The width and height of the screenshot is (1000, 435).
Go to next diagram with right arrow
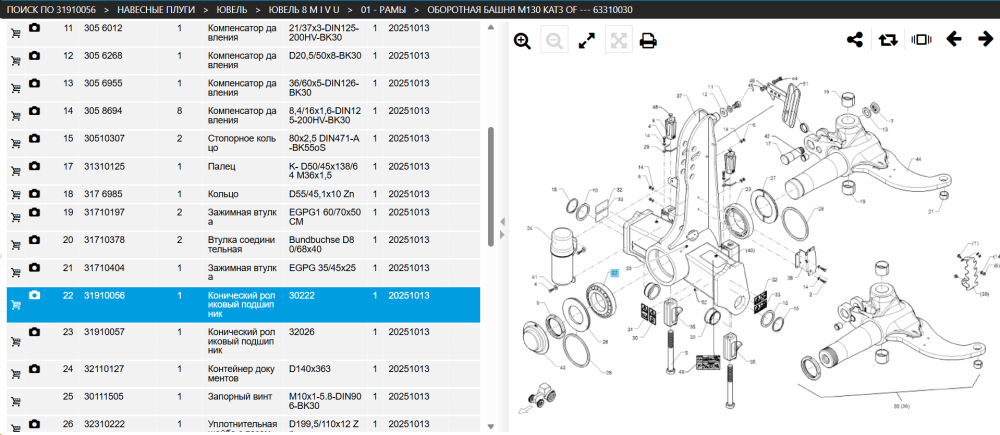click(986, 40)
